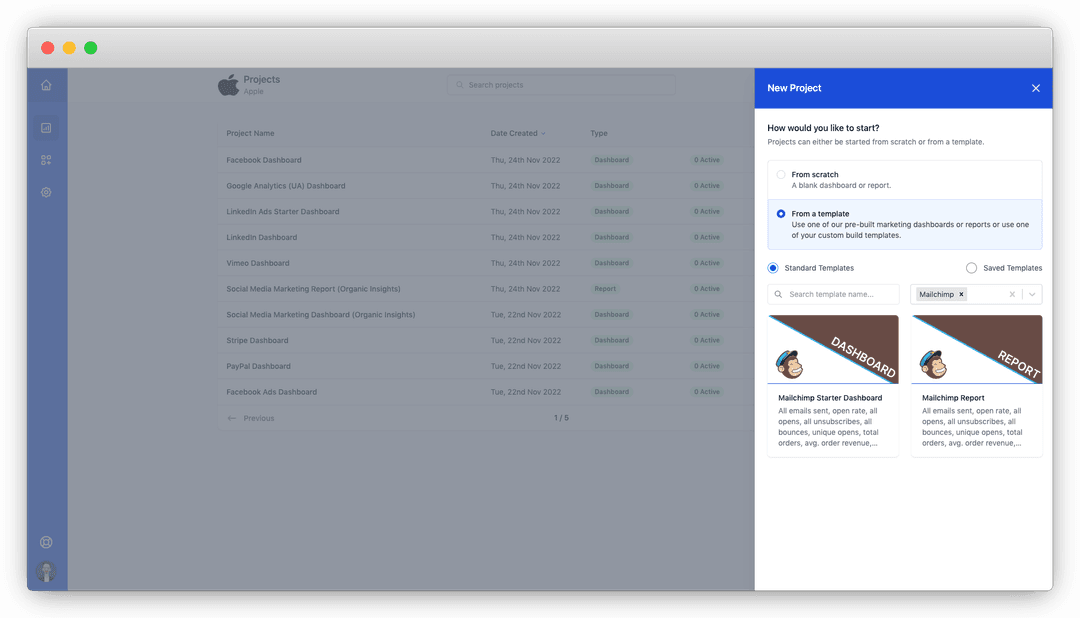Open the user avatar in sidebar
Screen dimensions: 1080x618
pyautogui.click(x=46, y=571)
